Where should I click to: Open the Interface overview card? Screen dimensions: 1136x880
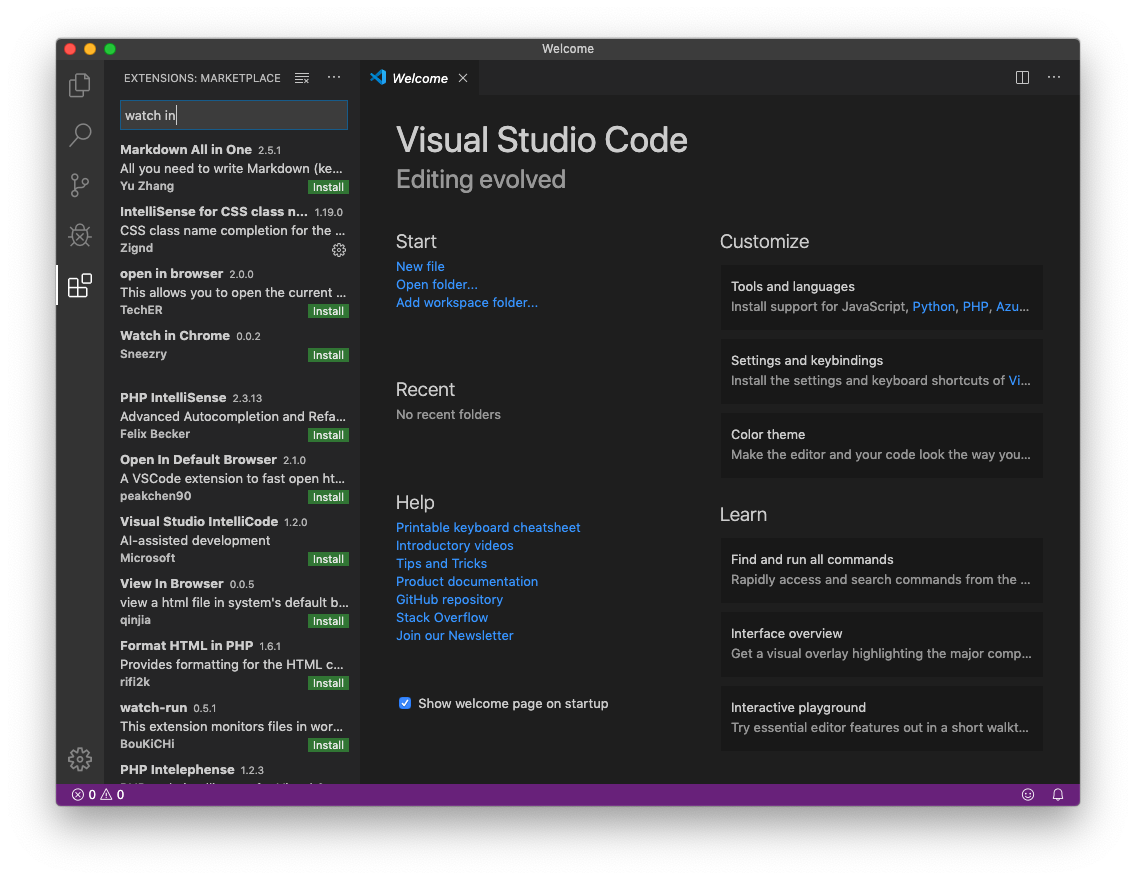tap(882, 644)
